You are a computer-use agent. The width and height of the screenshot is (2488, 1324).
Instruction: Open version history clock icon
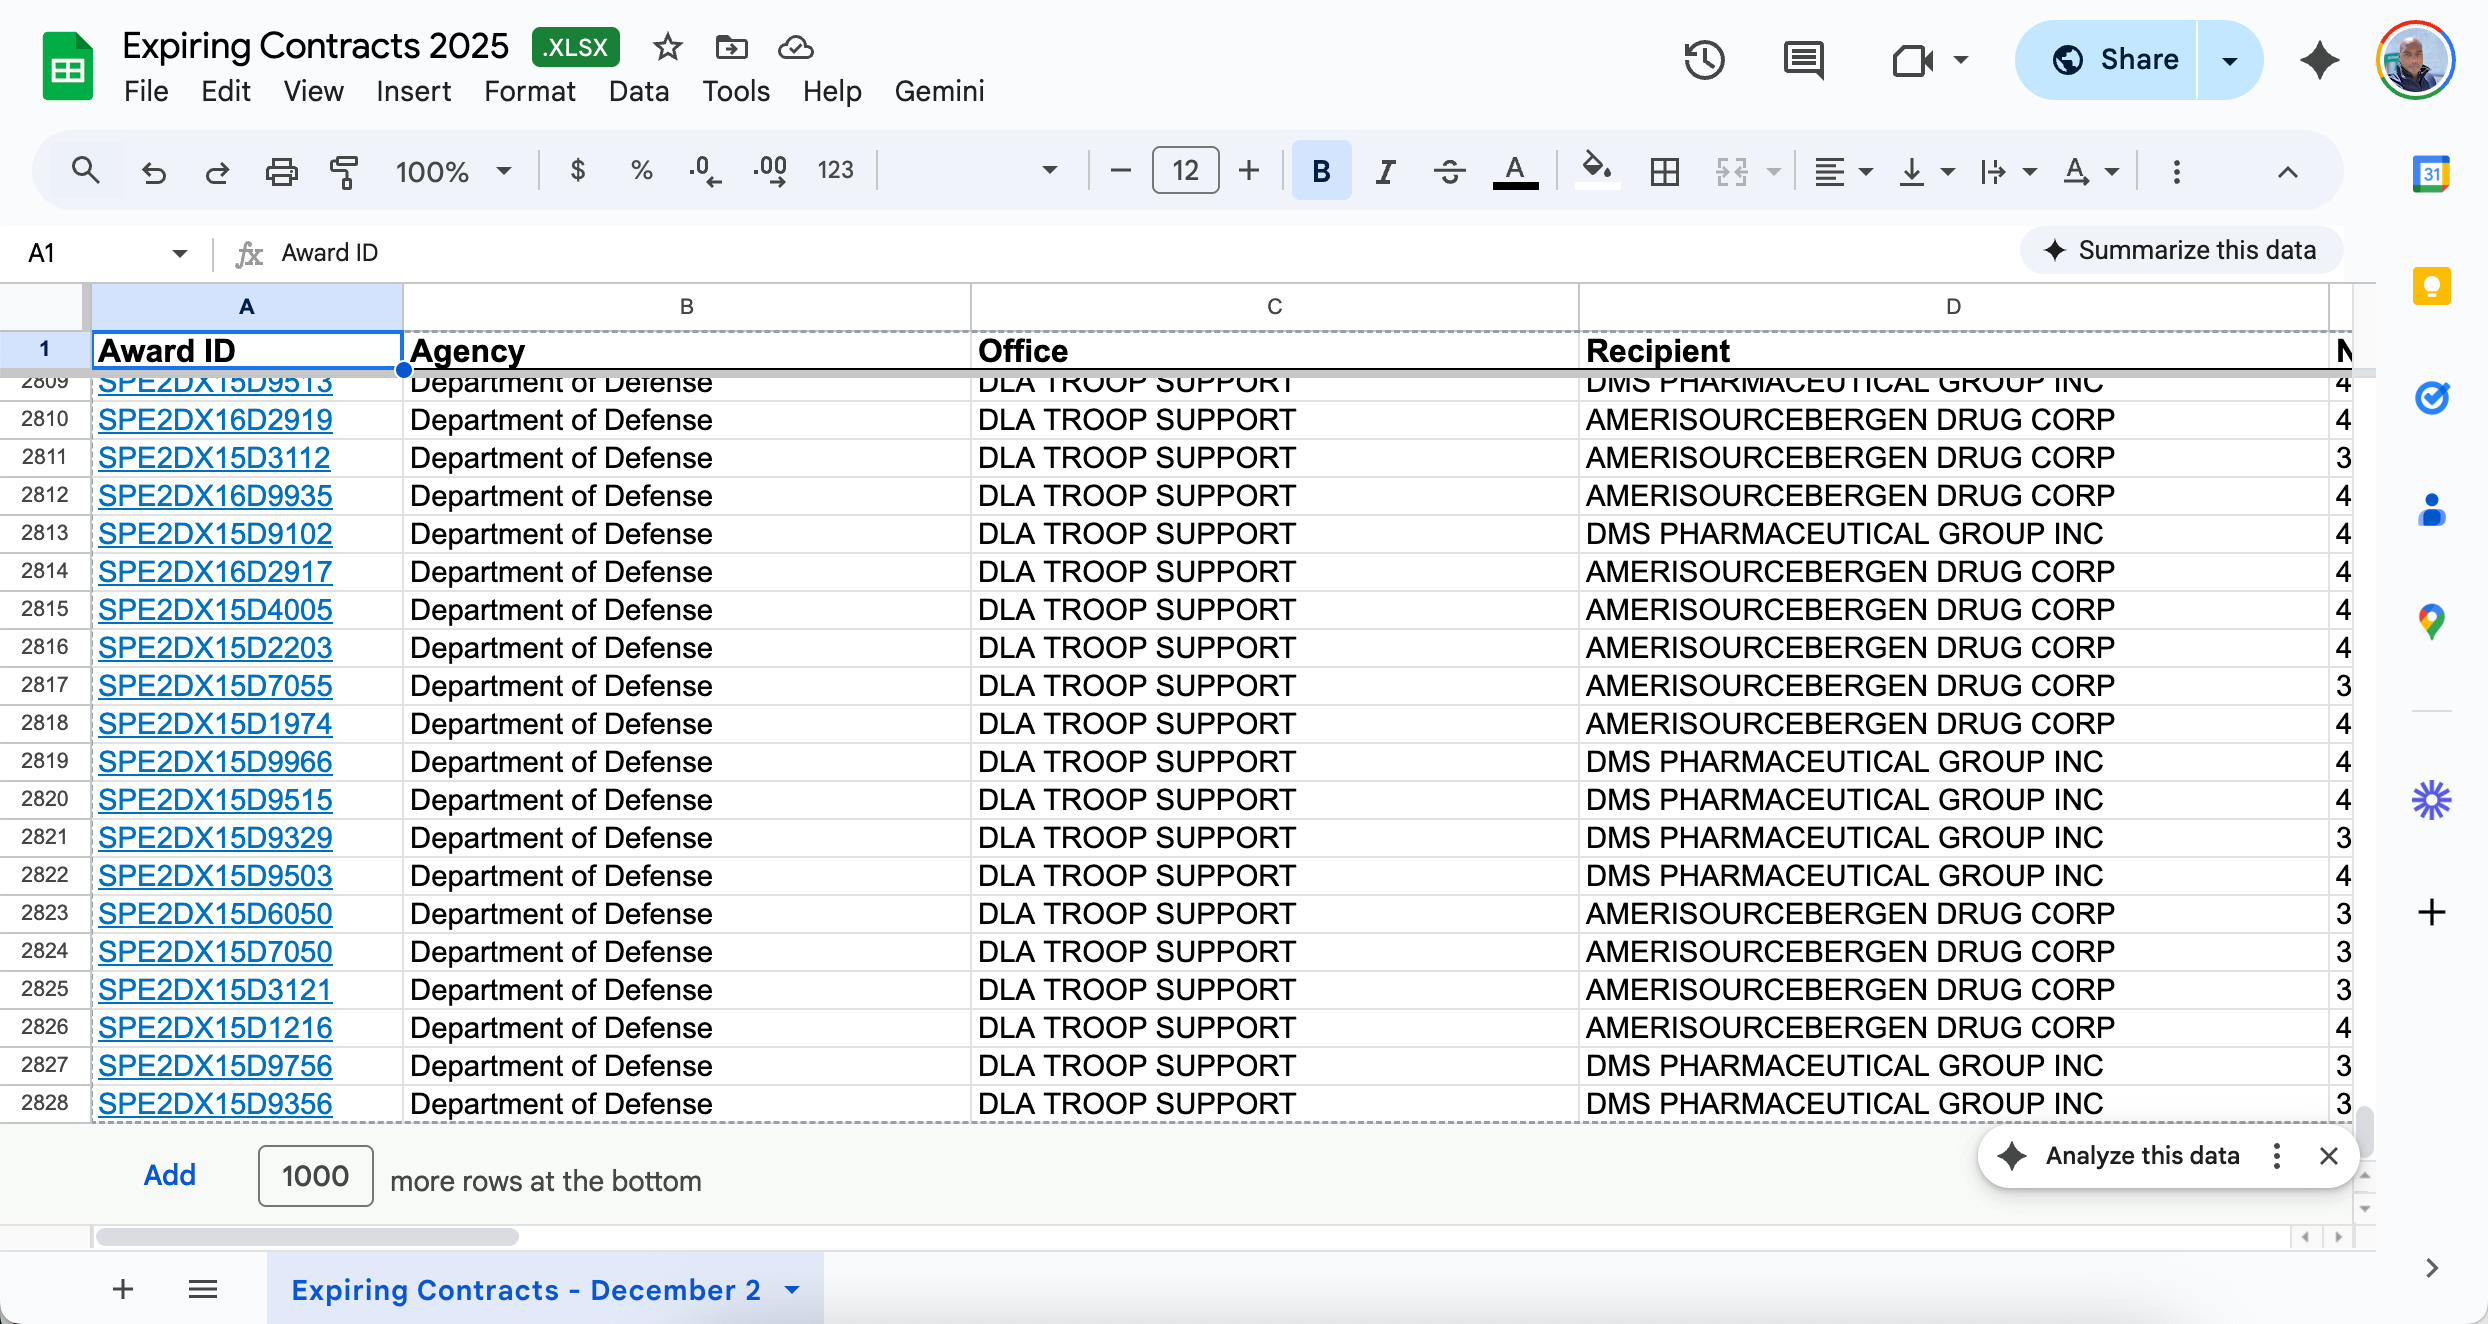coord(1704,60)
